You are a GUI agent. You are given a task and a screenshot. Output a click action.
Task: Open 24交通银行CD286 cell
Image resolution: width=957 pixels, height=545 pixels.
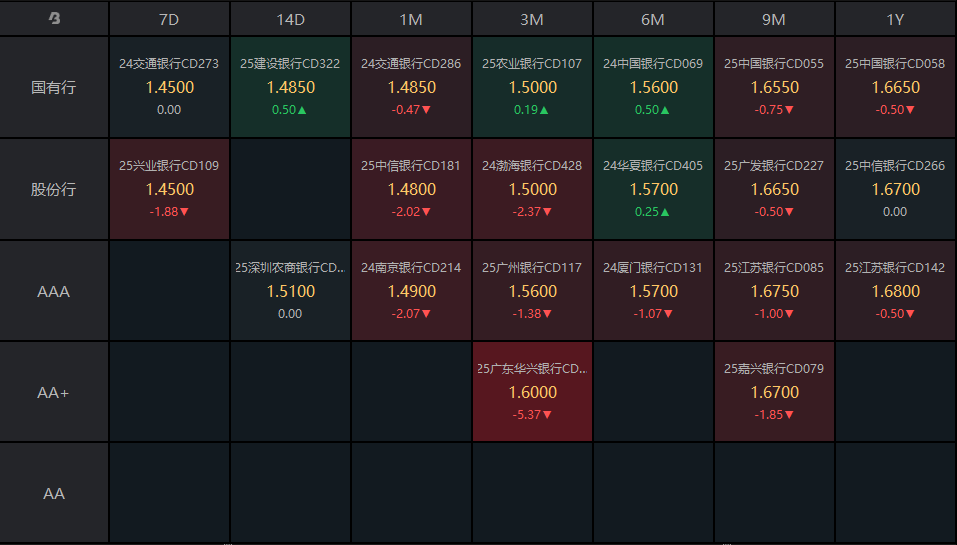[411, 87]
